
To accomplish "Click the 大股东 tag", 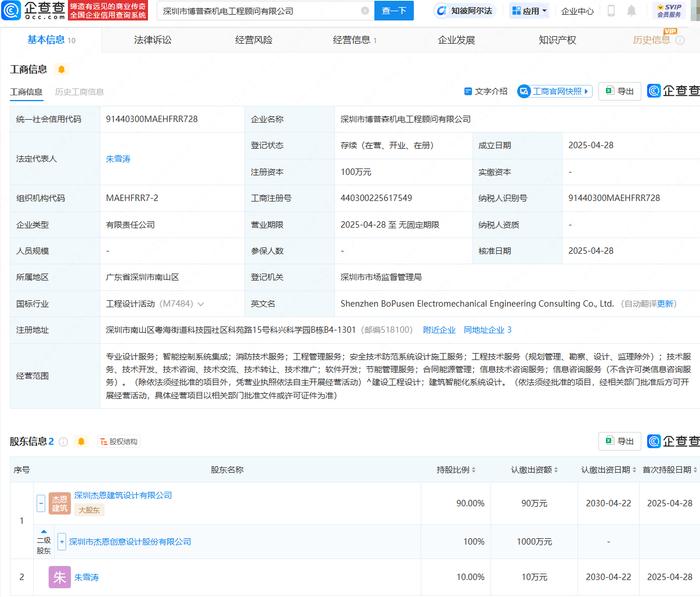I will point(89,510).
